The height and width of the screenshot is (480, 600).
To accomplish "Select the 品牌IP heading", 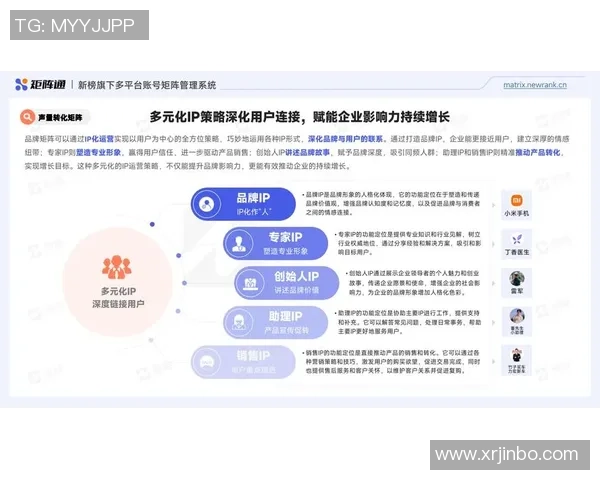I will click(x=253, y=198).
